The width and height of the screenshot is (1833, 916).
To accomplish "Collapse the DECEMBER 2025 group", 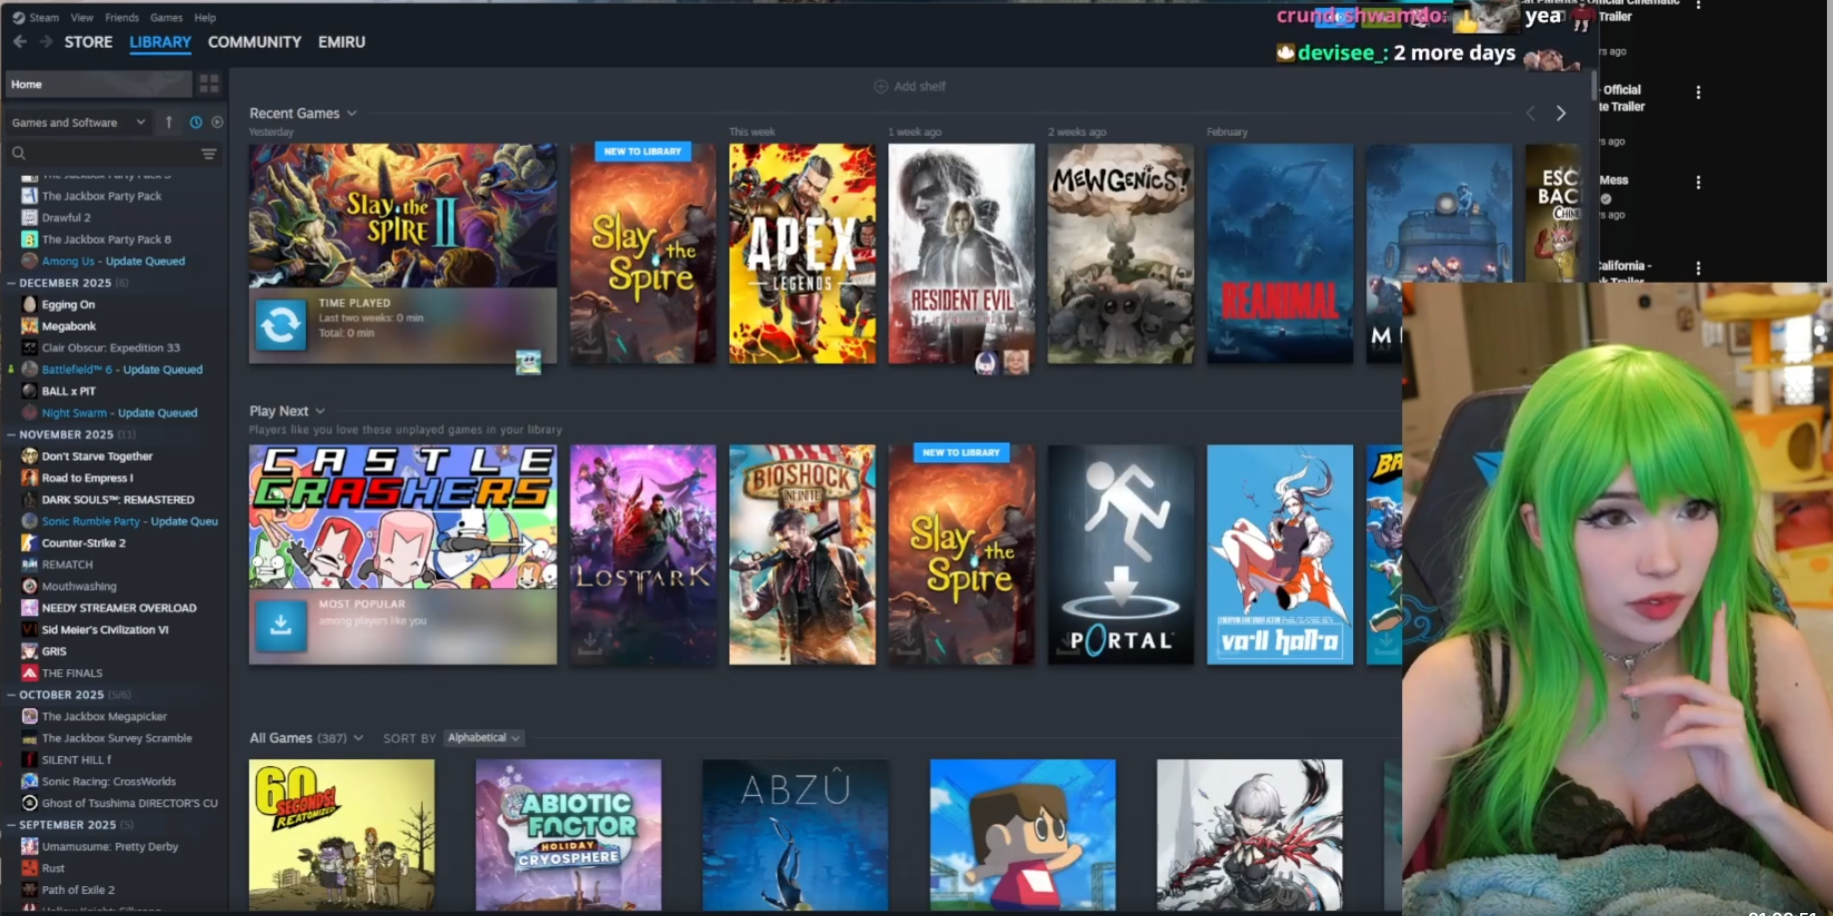I will 11,283.
